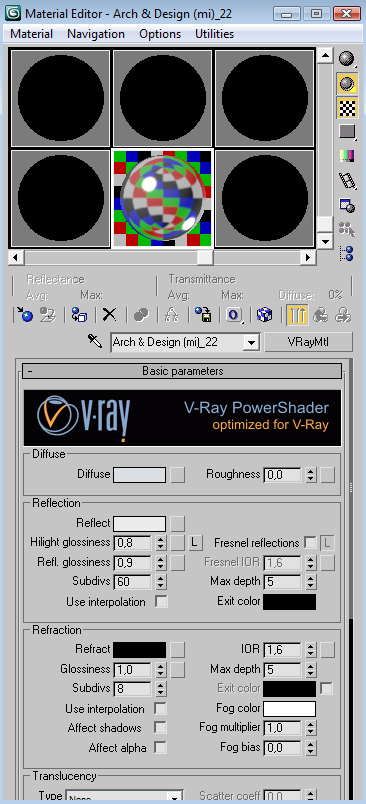The width and height of the screenshot is (366, 804).
Task: Click the Material/Map Navigator icon
Action: pyautogui.click(x=348, y=253)
